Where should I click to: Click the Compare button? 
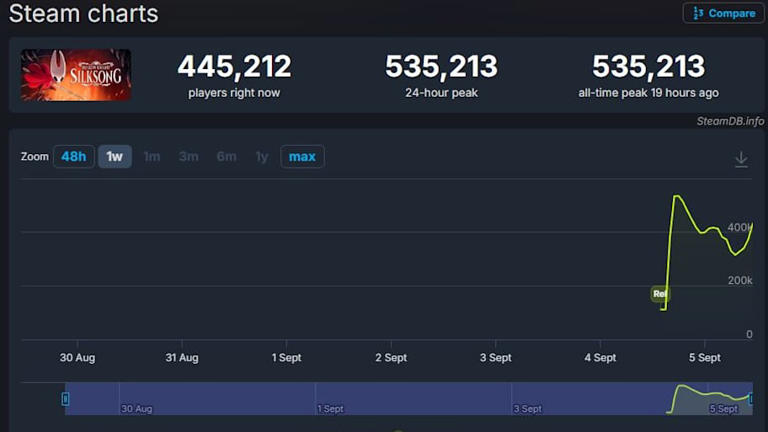click(723, 13)
